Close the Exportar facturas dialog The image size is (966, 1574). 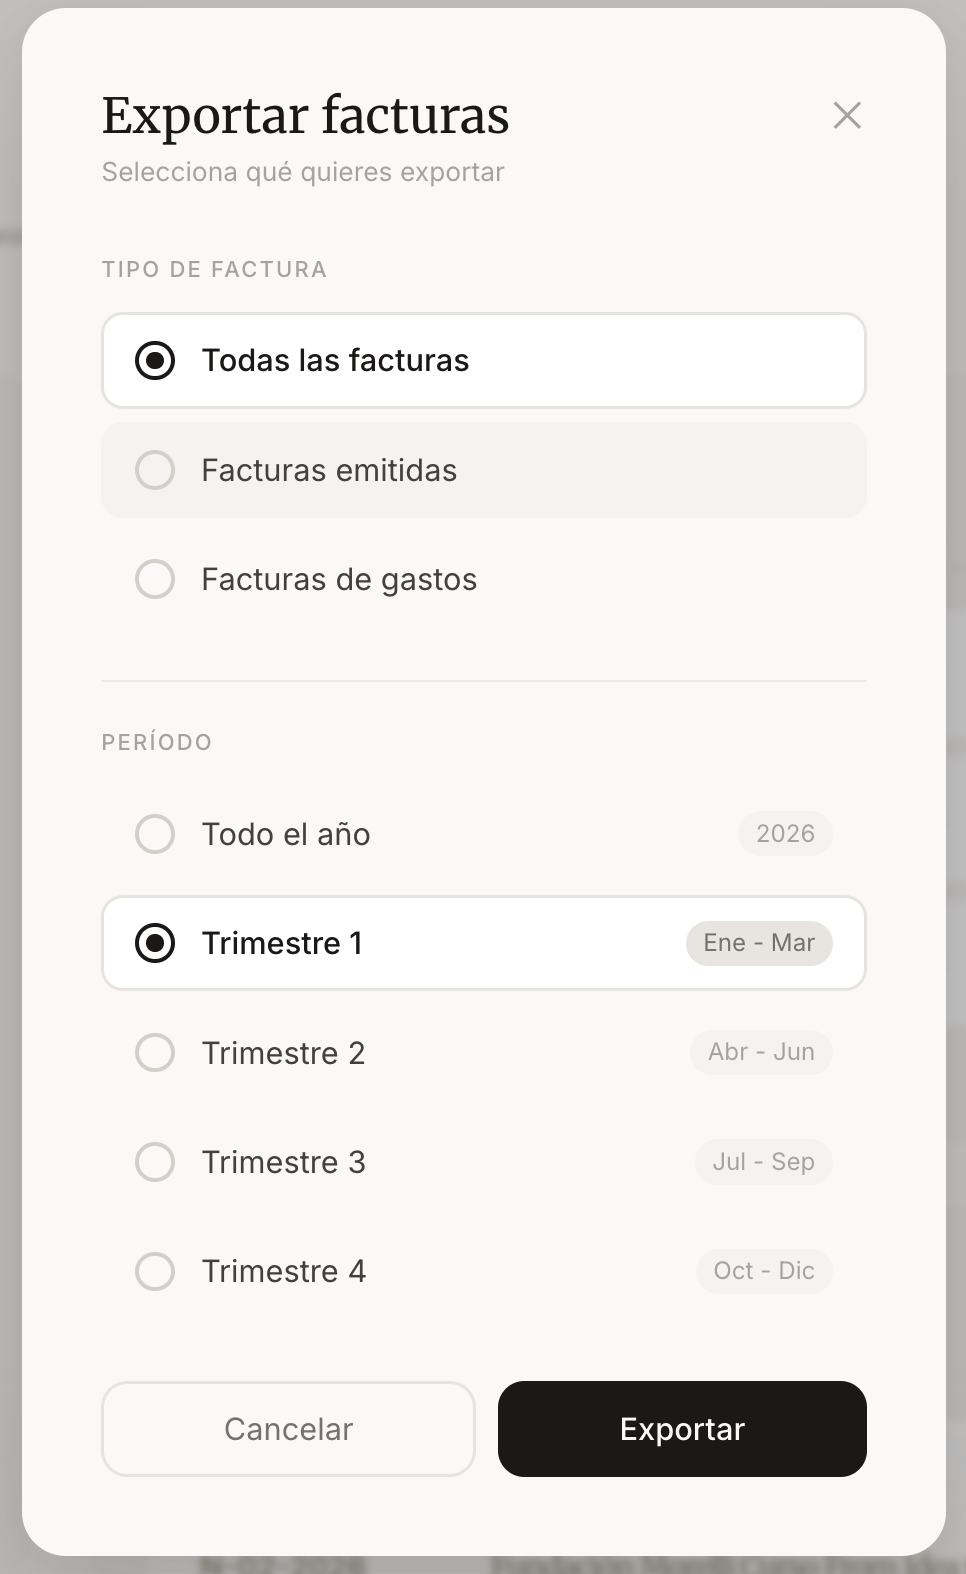click(x=847, y=116)
